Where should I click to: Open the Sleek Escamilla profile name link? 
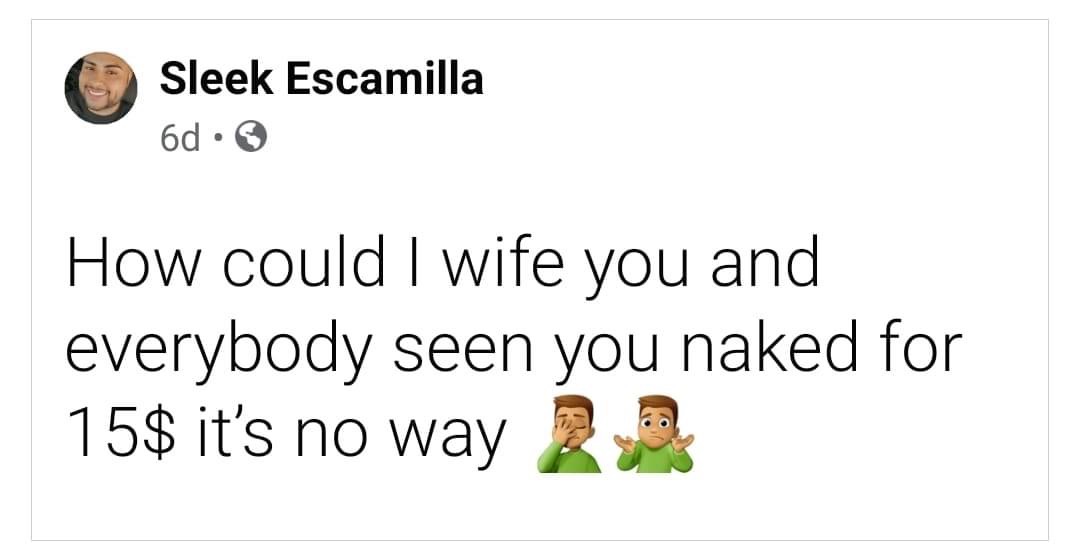(x=322, y=78)
